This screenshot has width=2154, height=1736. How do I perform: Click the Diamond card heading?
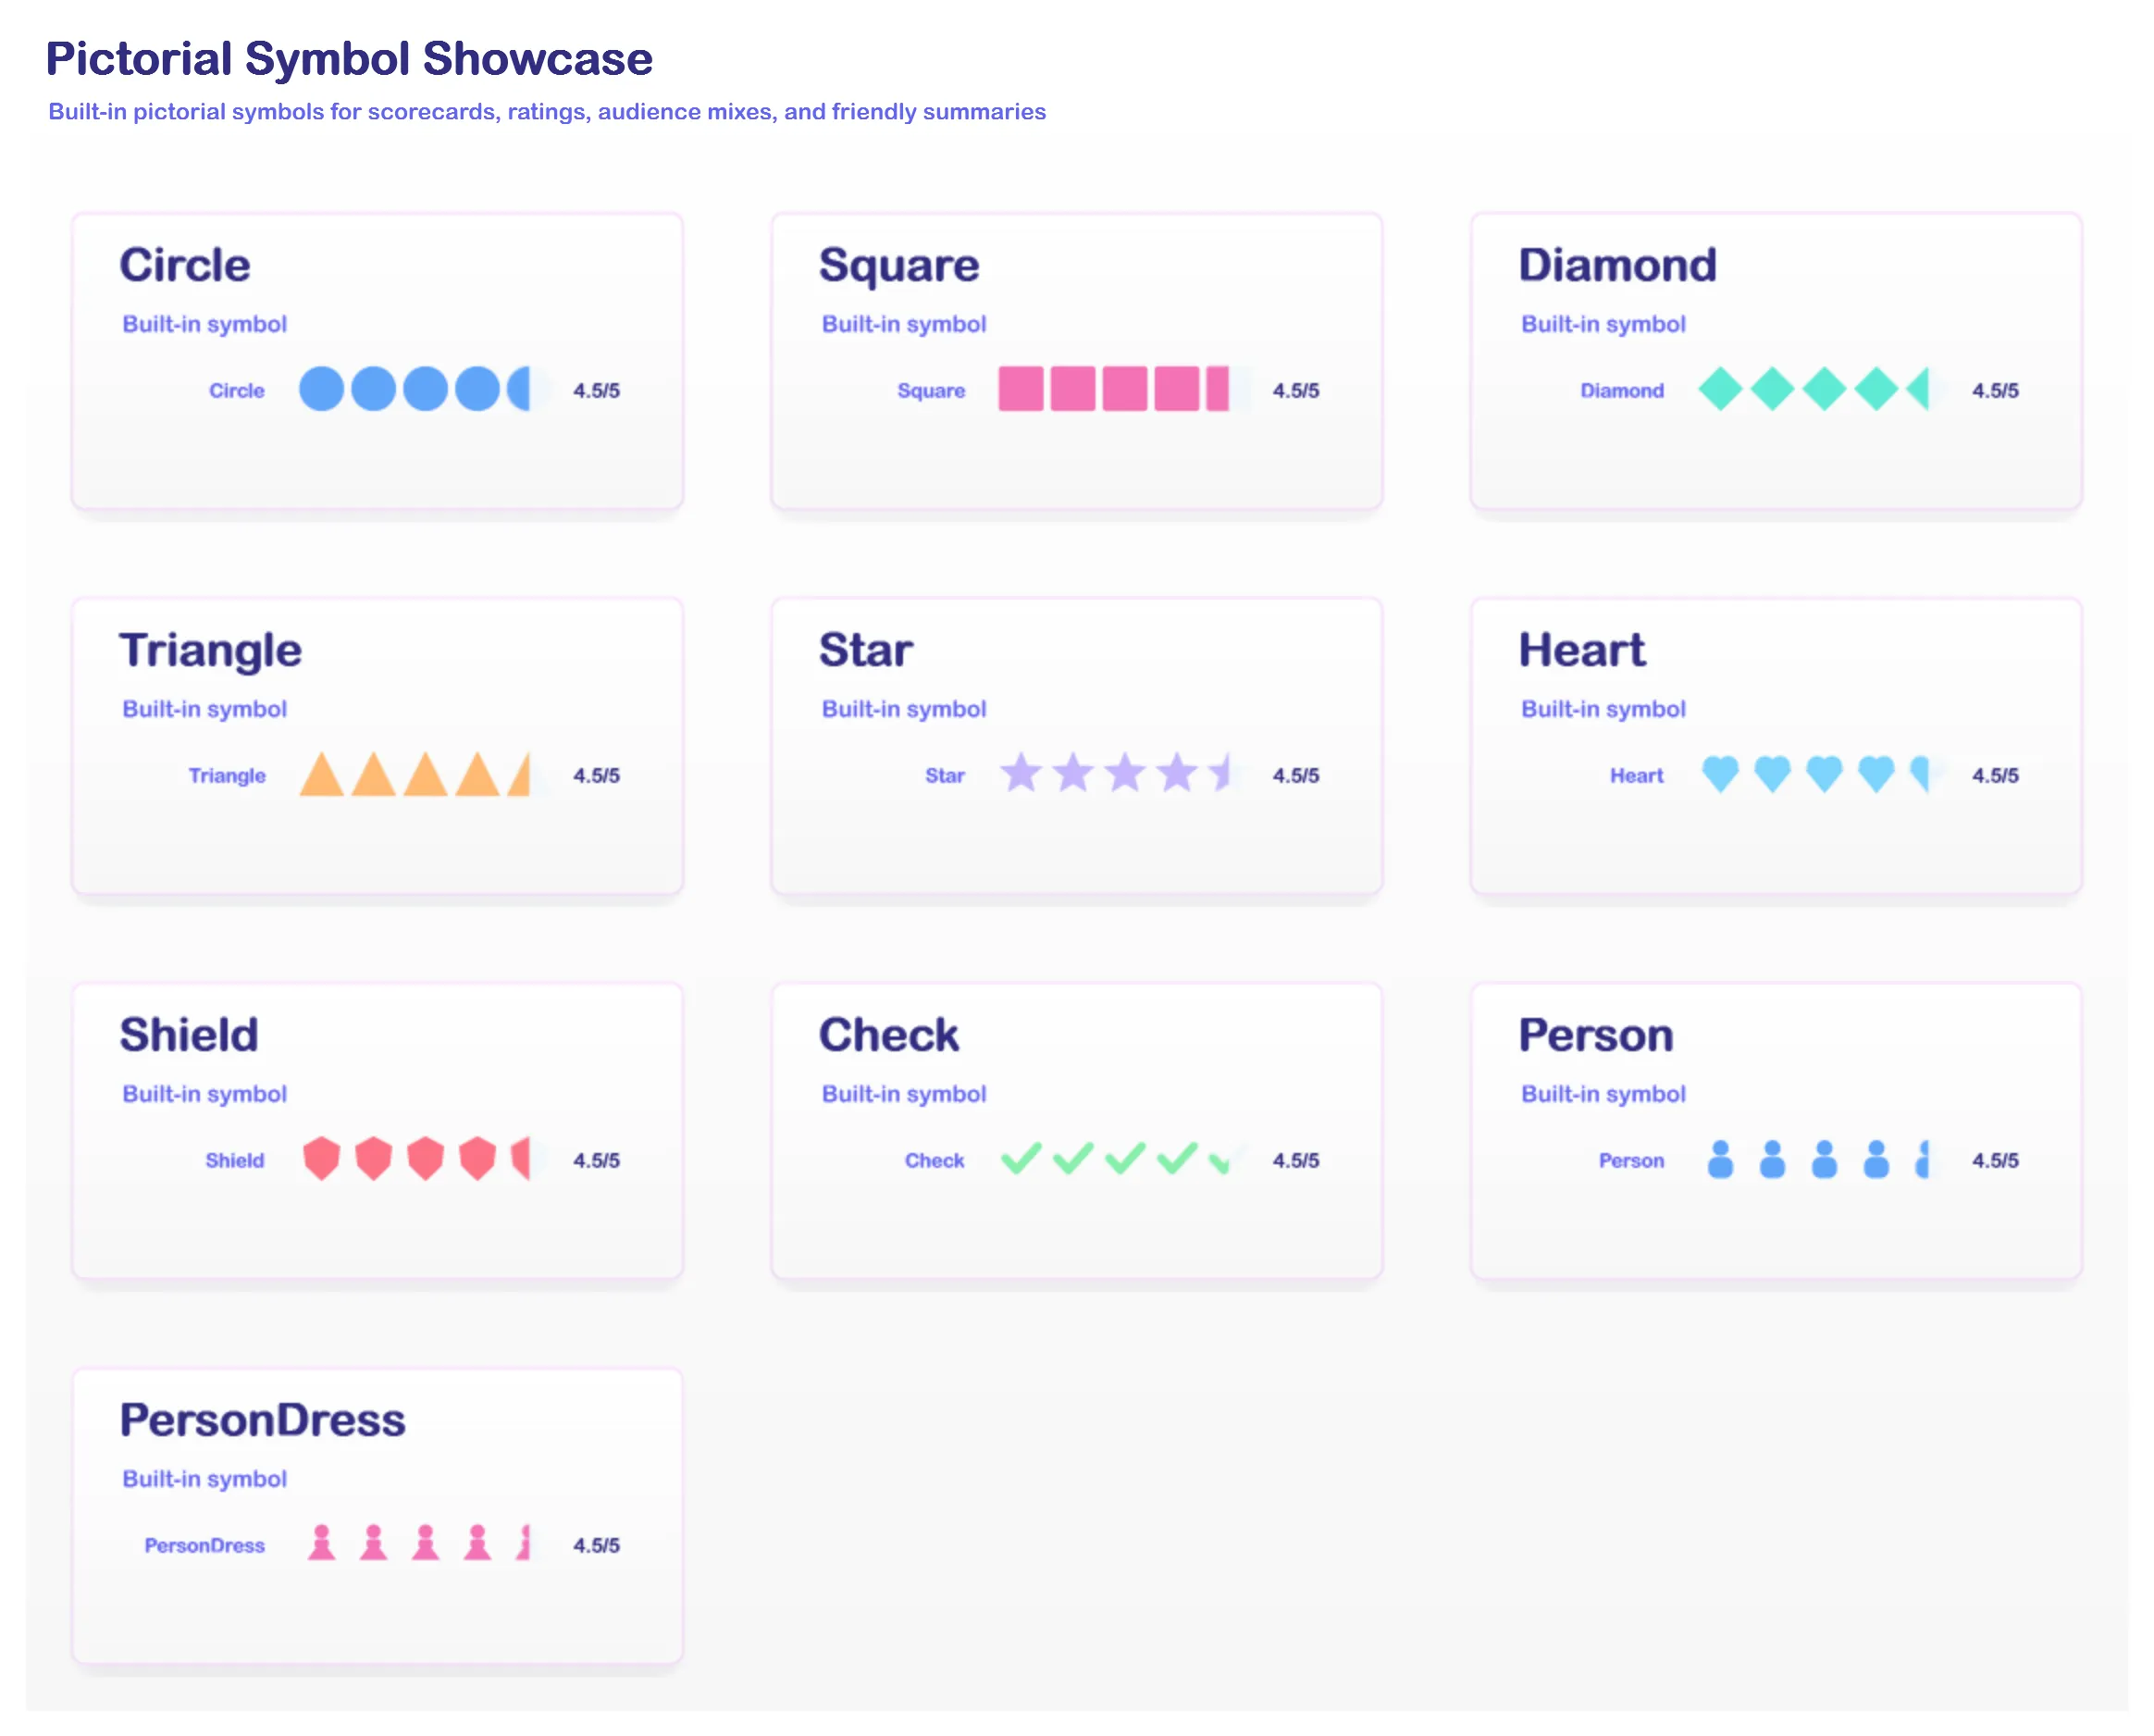pos(1617,265)
